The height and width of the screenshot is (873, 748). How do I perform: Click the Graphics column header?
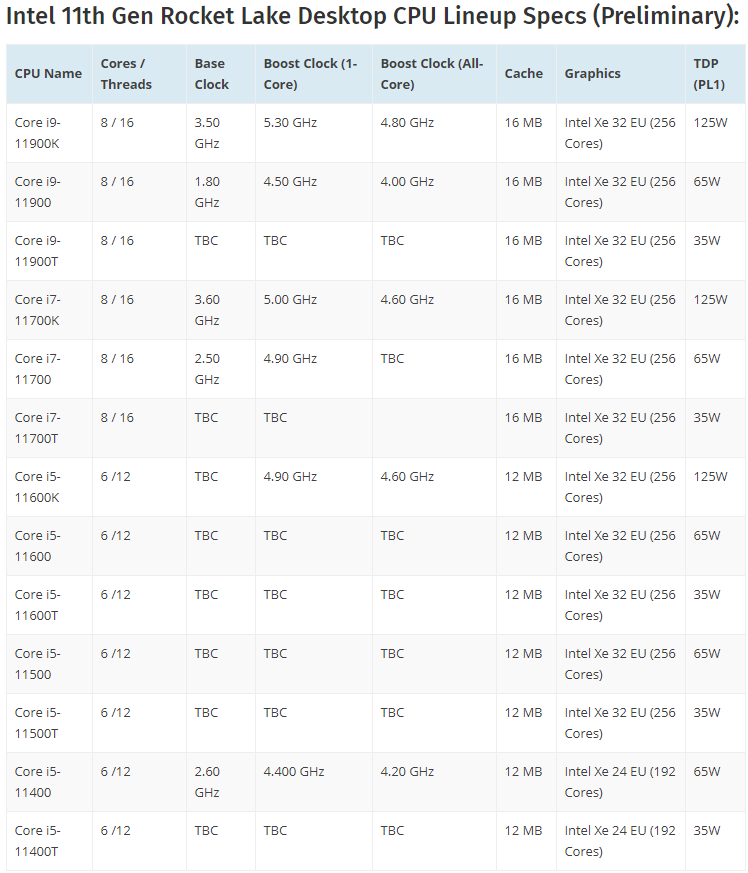click(592, 74)
